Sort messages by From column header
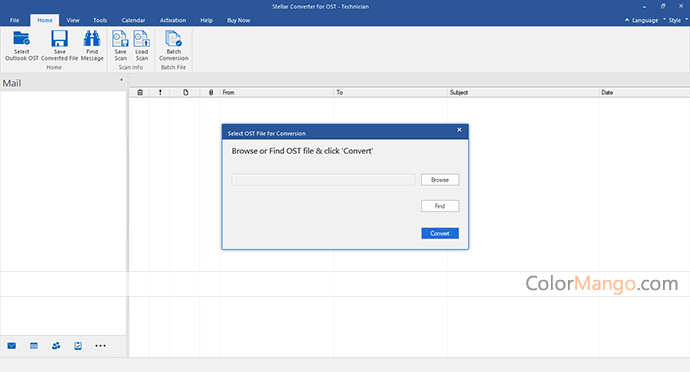690x372 pixels. [277, 92]
